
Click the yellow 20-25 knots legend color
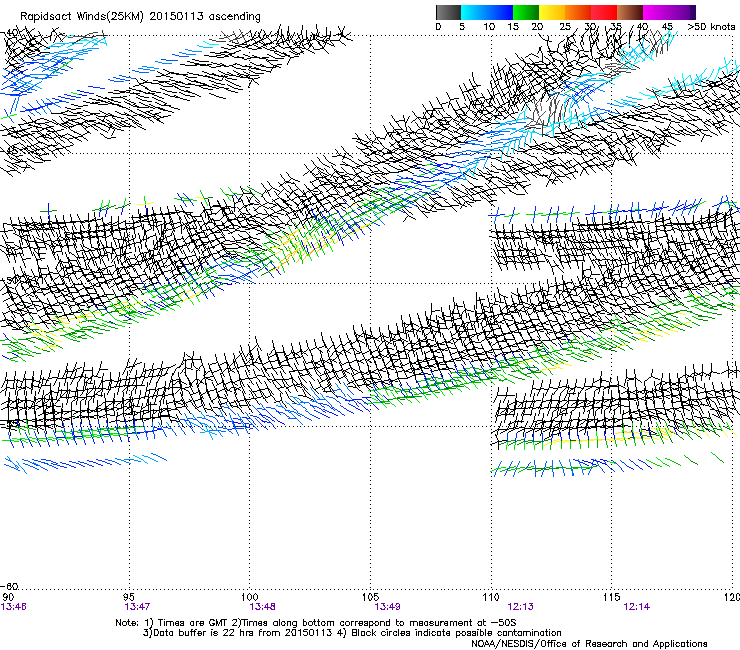(x=552, y=12)
